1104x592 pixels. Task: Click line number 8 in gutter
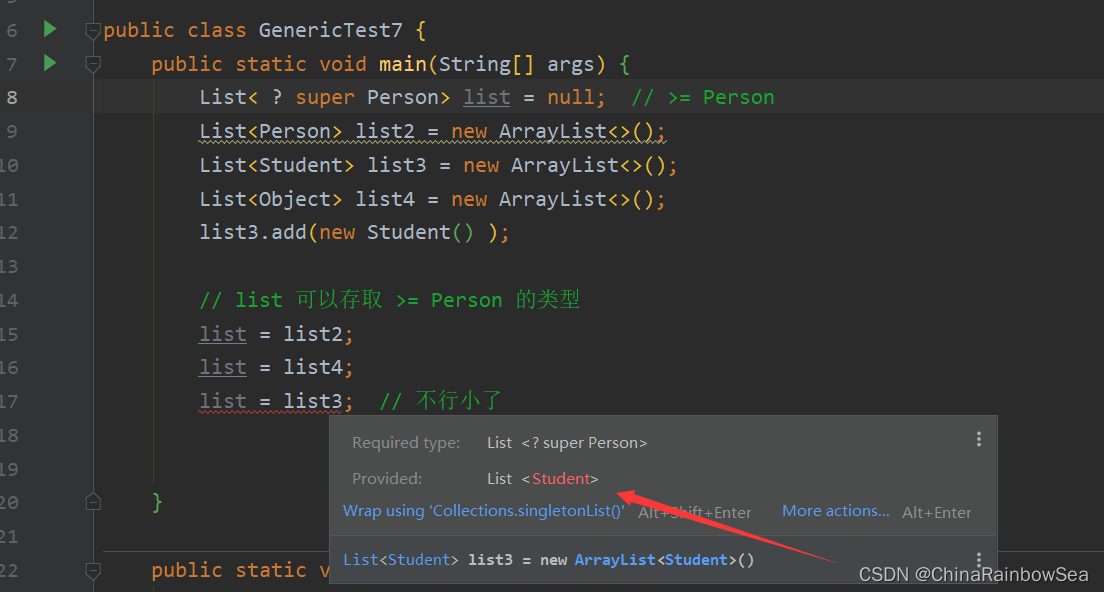pyautogui.click(x=12, y=97)
